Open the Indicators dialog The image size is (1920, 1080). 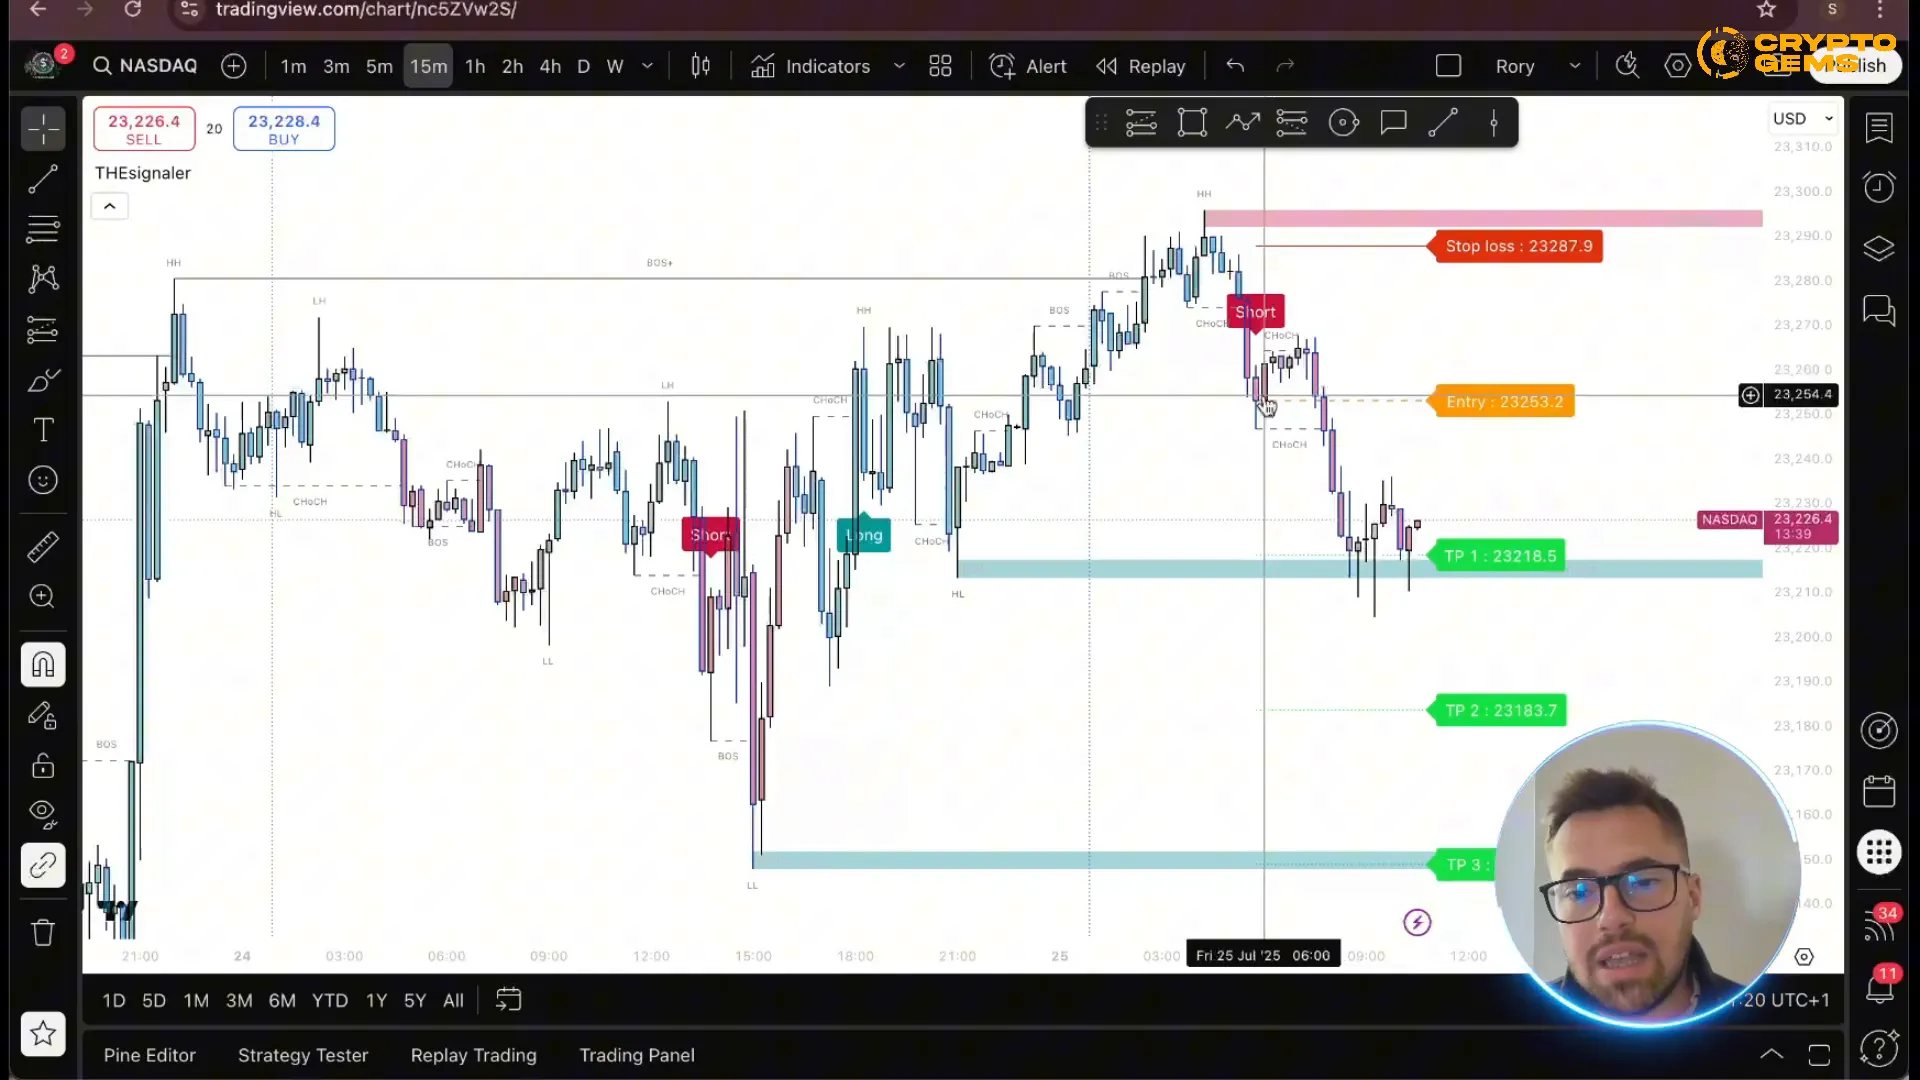click(811, 66)
